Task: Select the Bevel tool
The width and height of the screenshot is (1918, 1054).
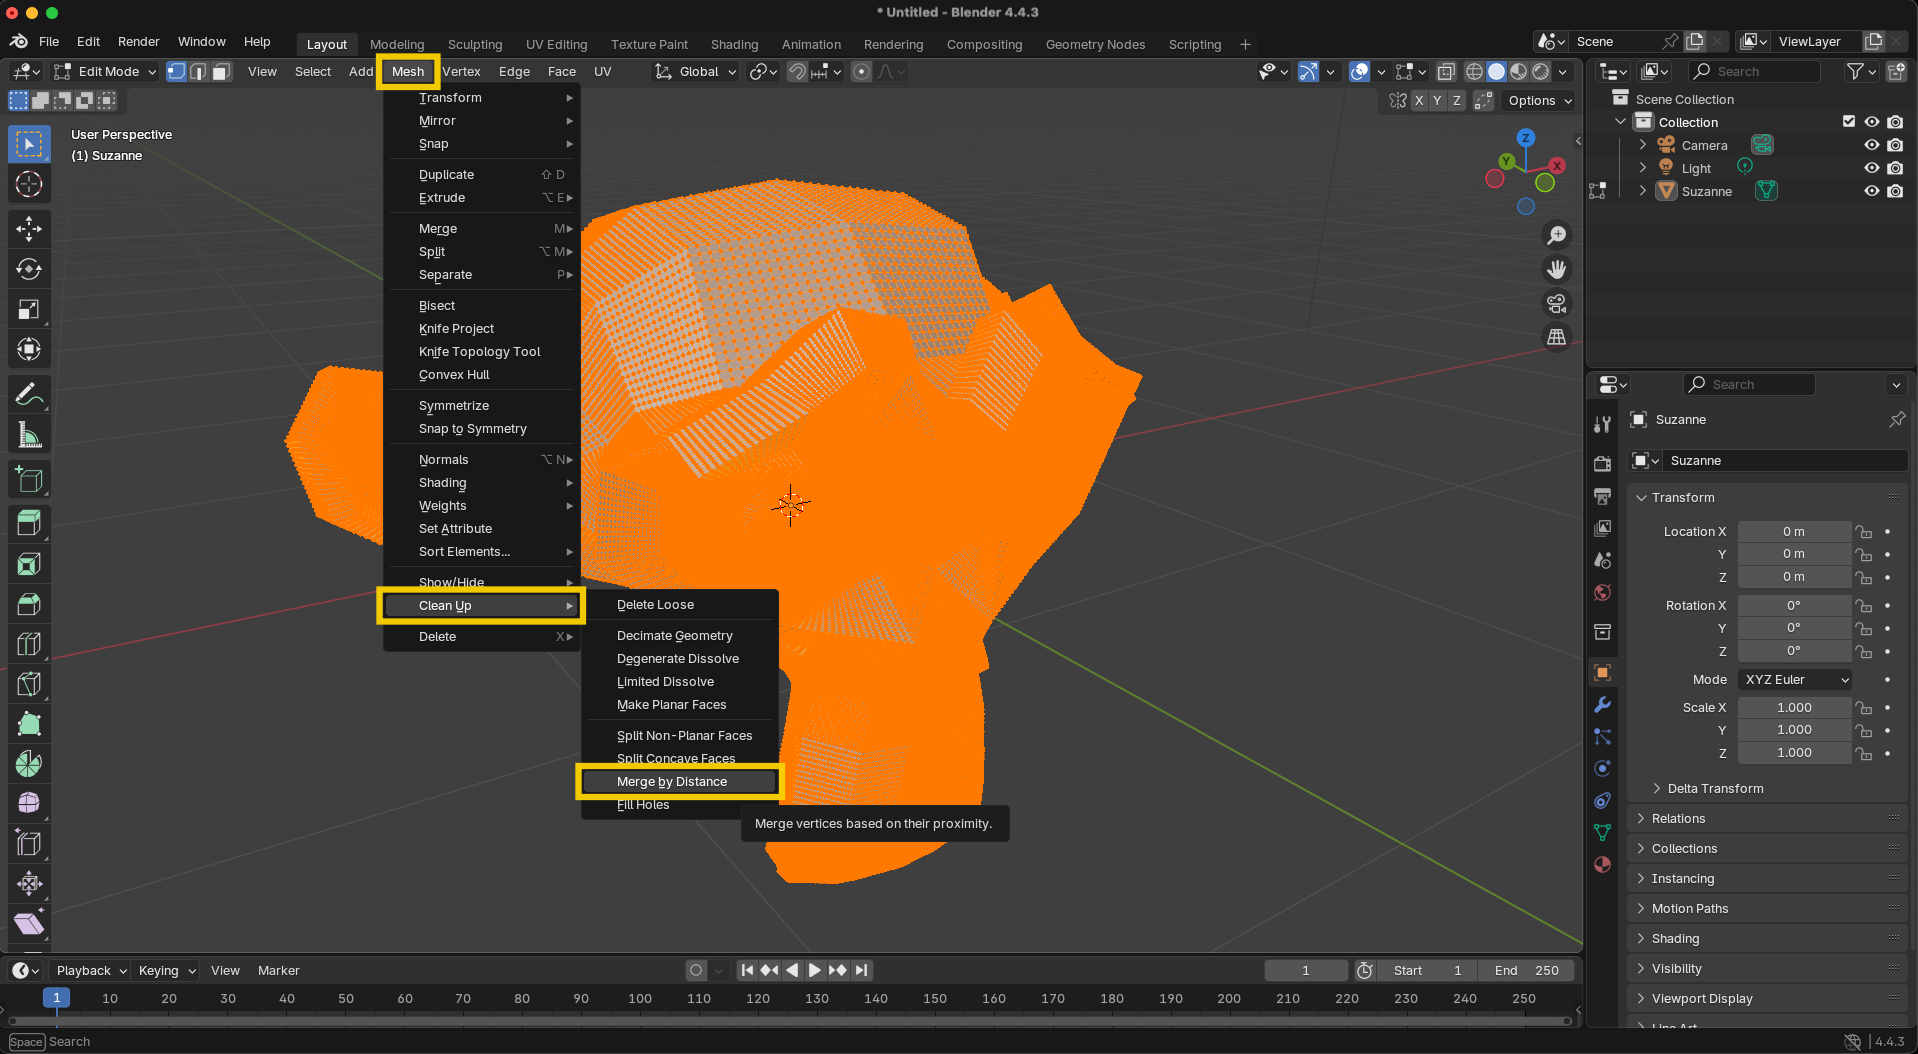Action: pyautogui.click(x=29, y=604)
